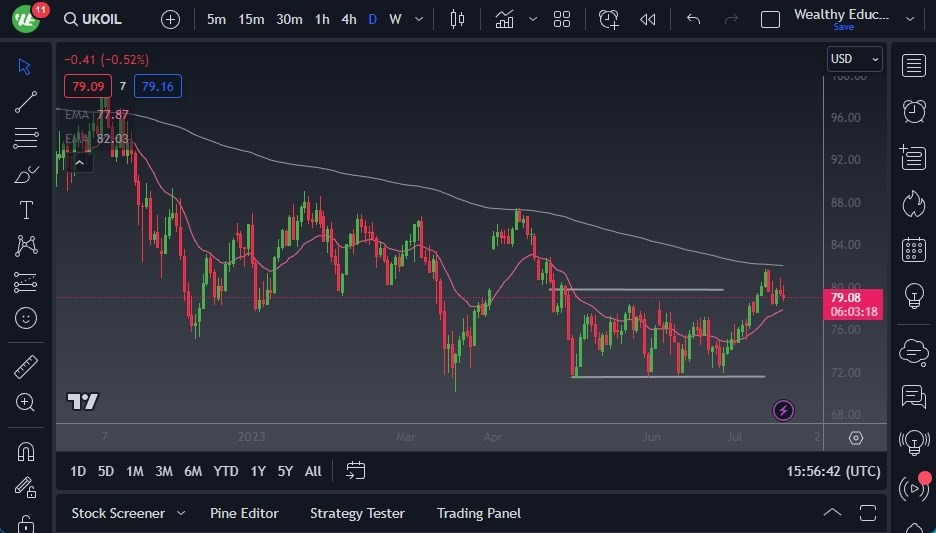
Task: Open symbol search UKOIL
Action: pos(93,19)
